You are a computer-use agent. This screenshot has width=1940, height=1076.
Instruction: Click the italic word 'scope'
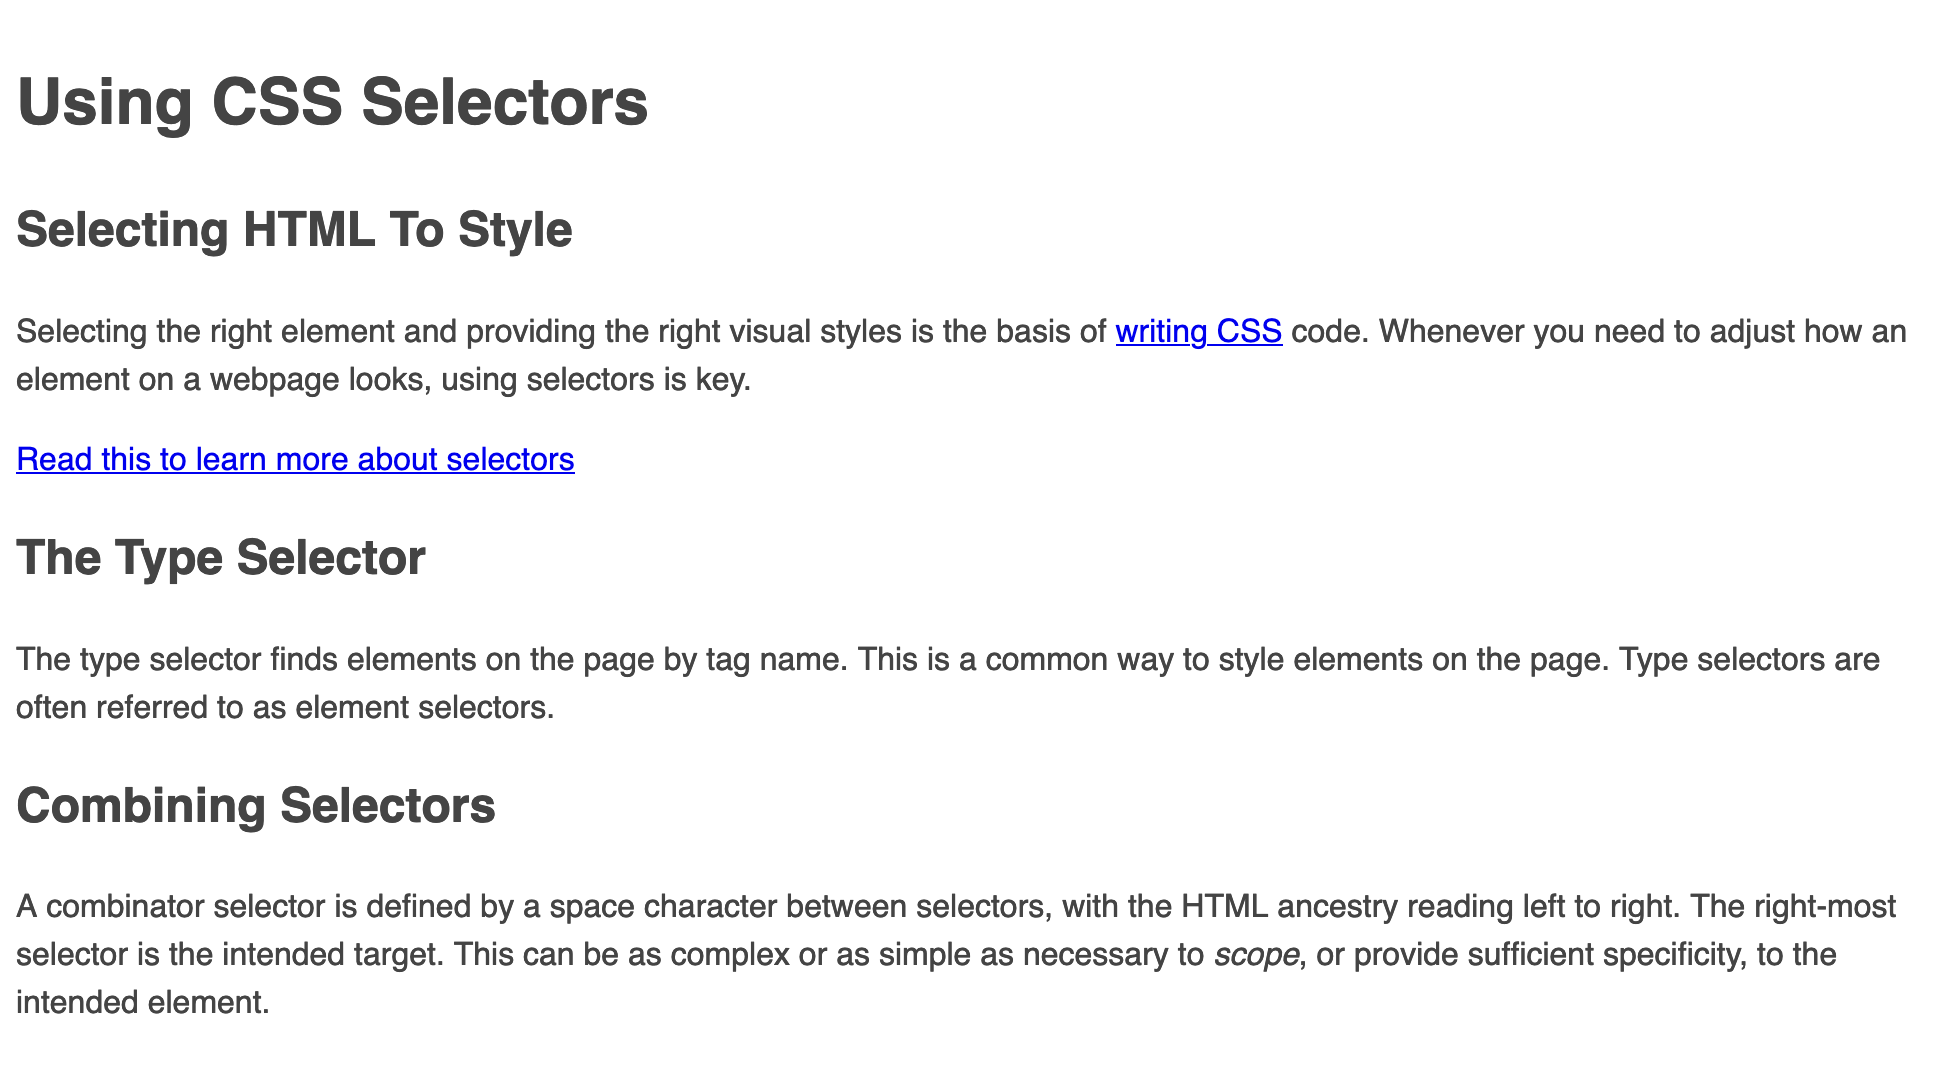[1256, 955]
